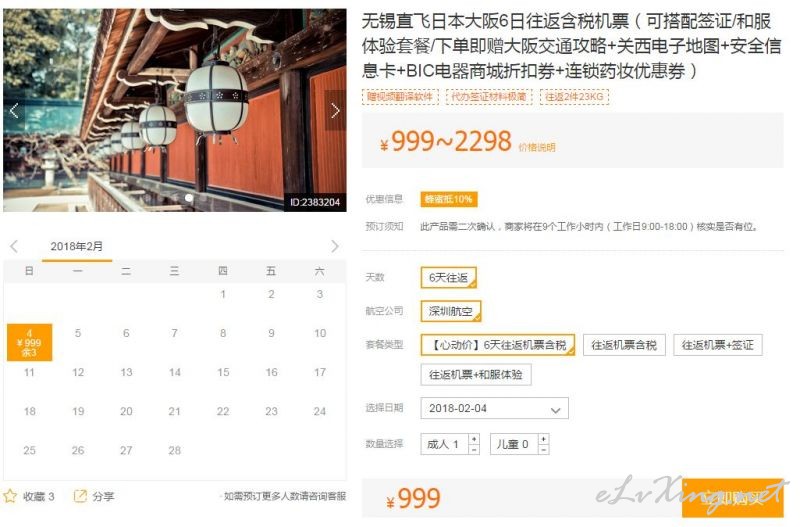Click the 蜂蜜抵10% discount badge
This screenshot has width=800, height=527.
click(448, 199)
